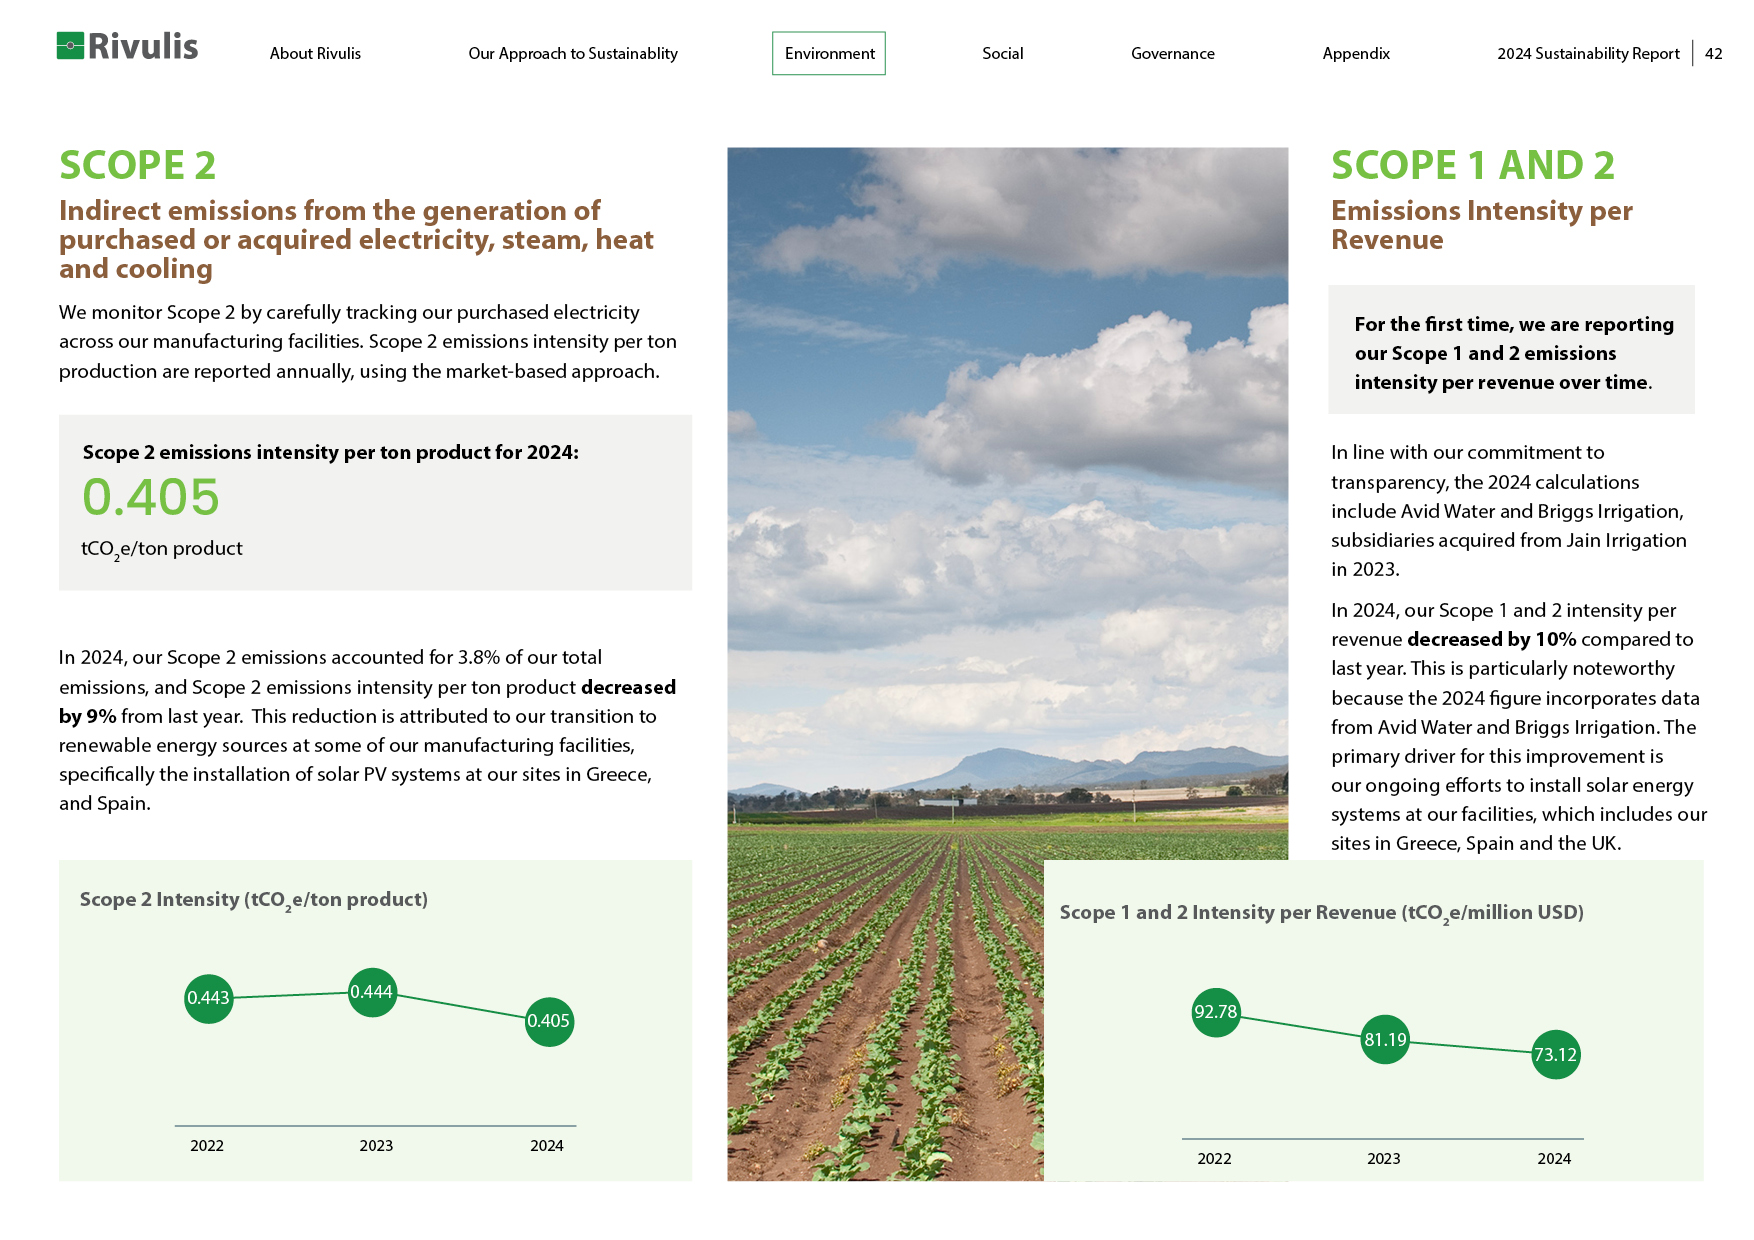Open the Social section tab
The width and height of the screenshot is (1754, 1240).
point(1002,54)
